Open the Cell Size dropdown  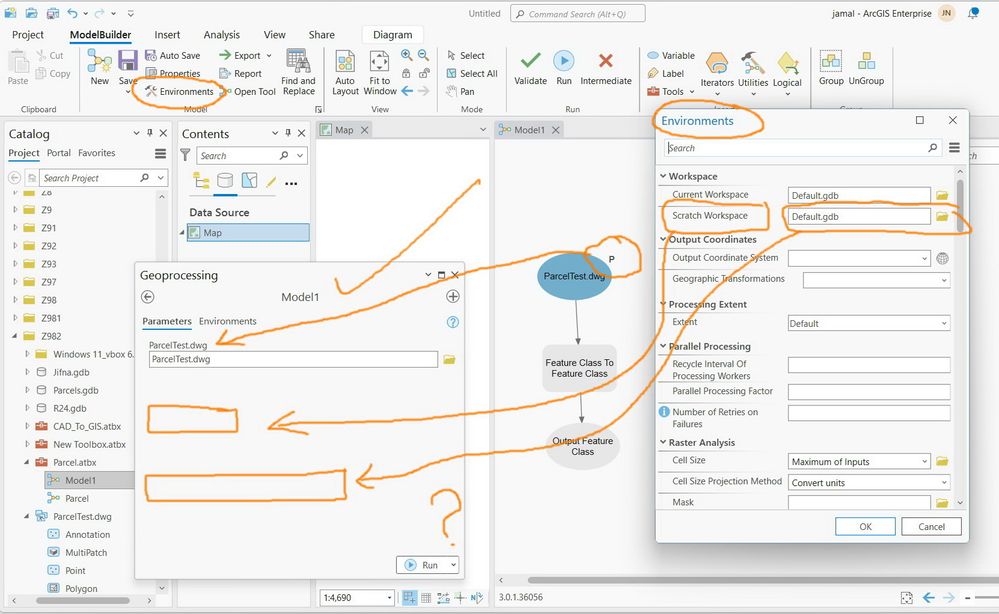(x=924, y=462)
